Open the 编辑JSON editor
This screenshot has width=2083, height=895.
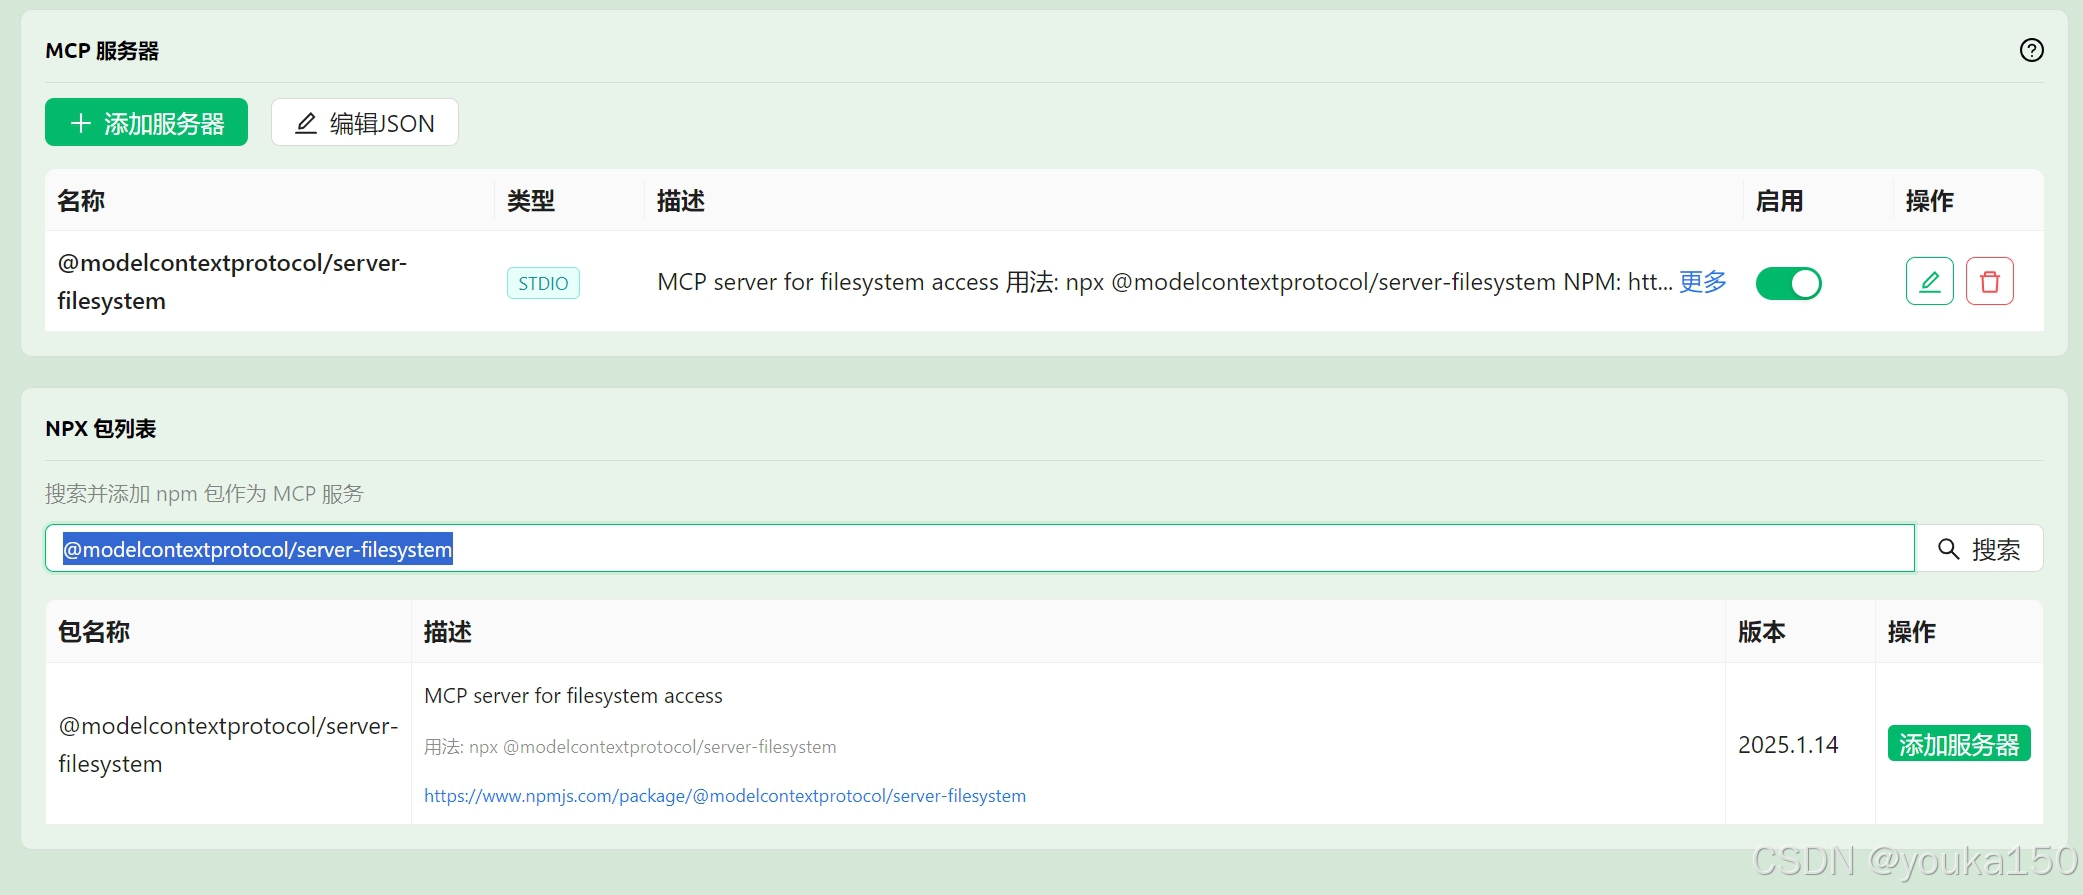pyautogui.click(x=364, y=122)
